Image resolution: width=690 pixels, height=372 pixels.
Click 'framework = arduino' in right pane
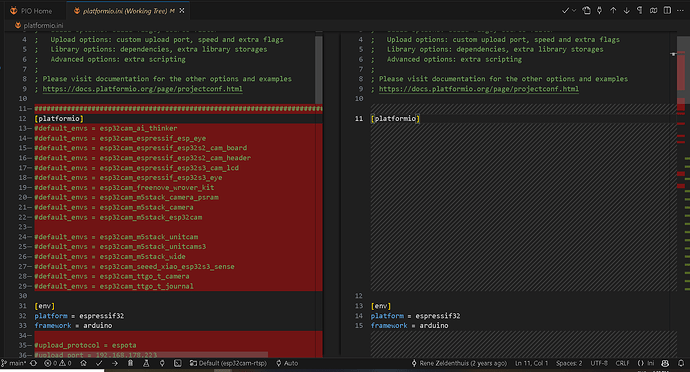point(410,326)
